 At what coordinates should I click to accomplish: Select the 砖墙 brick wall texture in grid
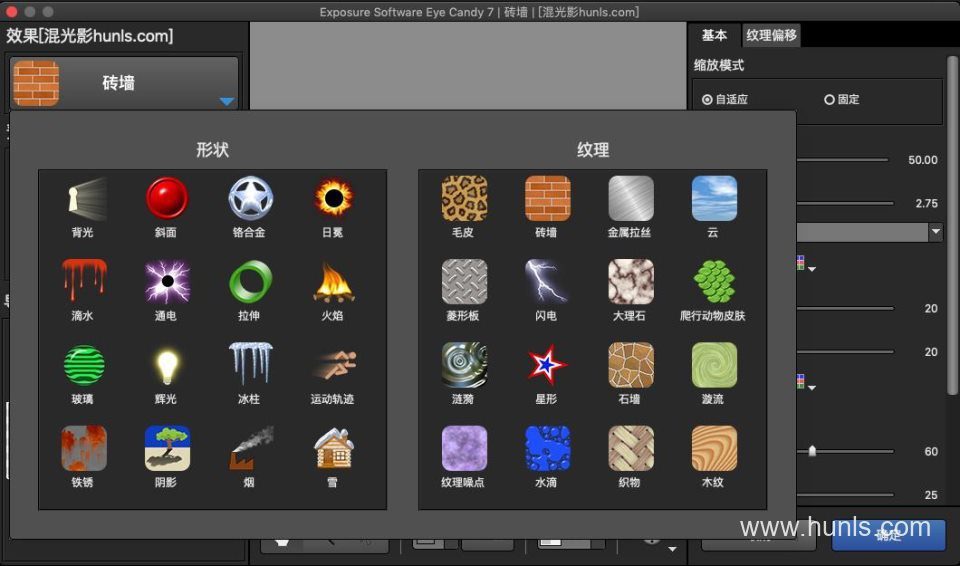coord(547,198)
